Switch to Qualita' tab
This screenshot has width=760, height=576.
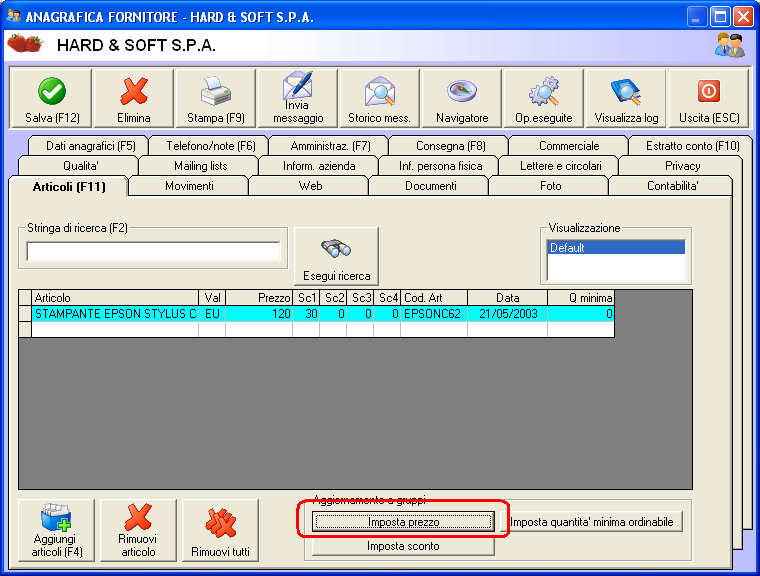[x=80, y=166]
